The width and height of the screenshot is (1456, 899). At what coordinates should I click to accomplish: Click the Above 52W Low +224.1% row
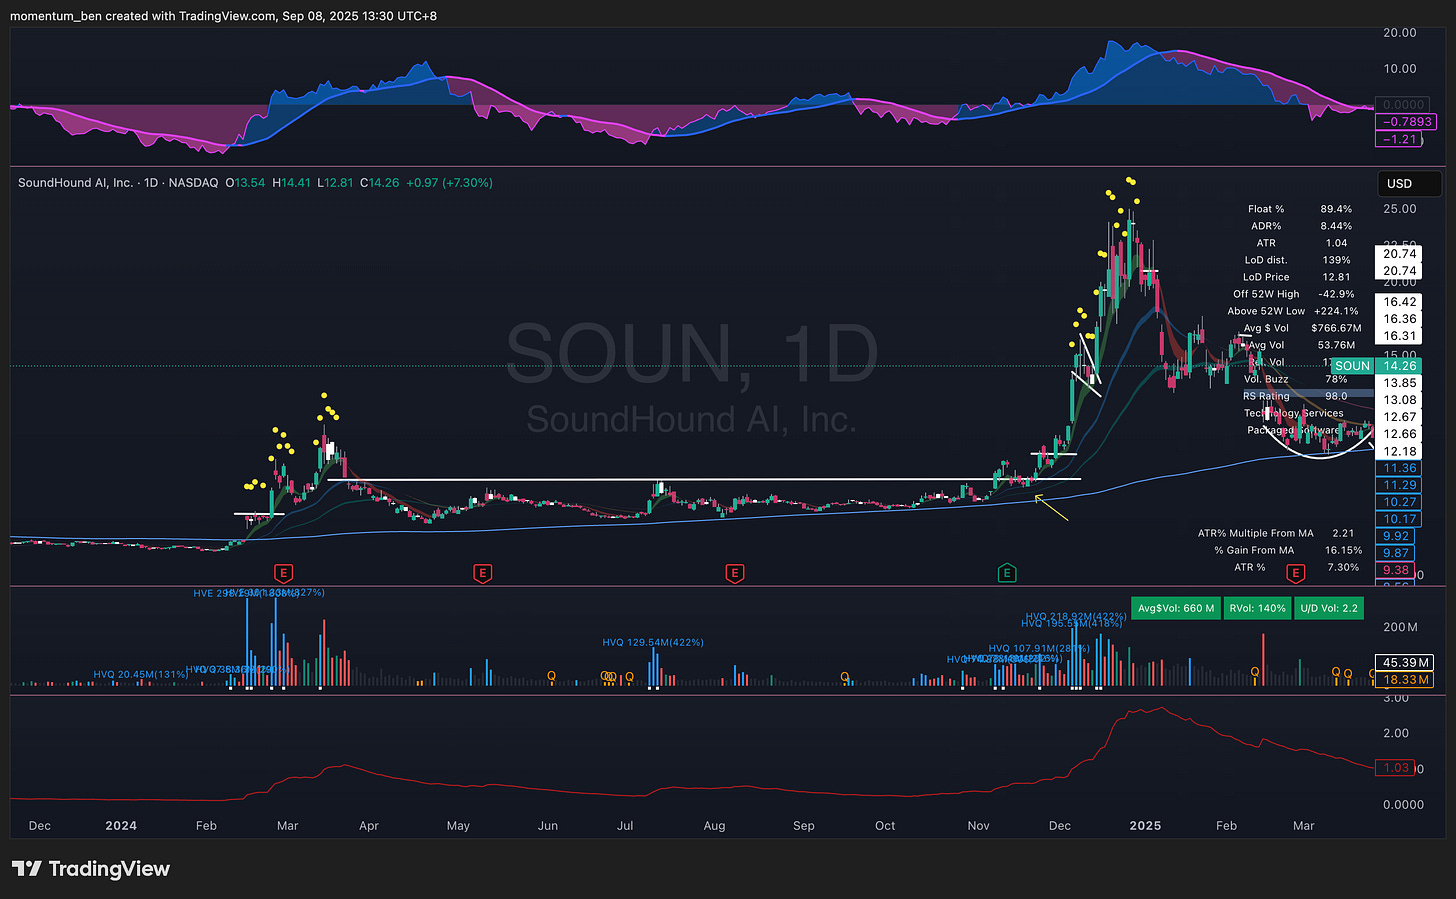(1295, 311)
